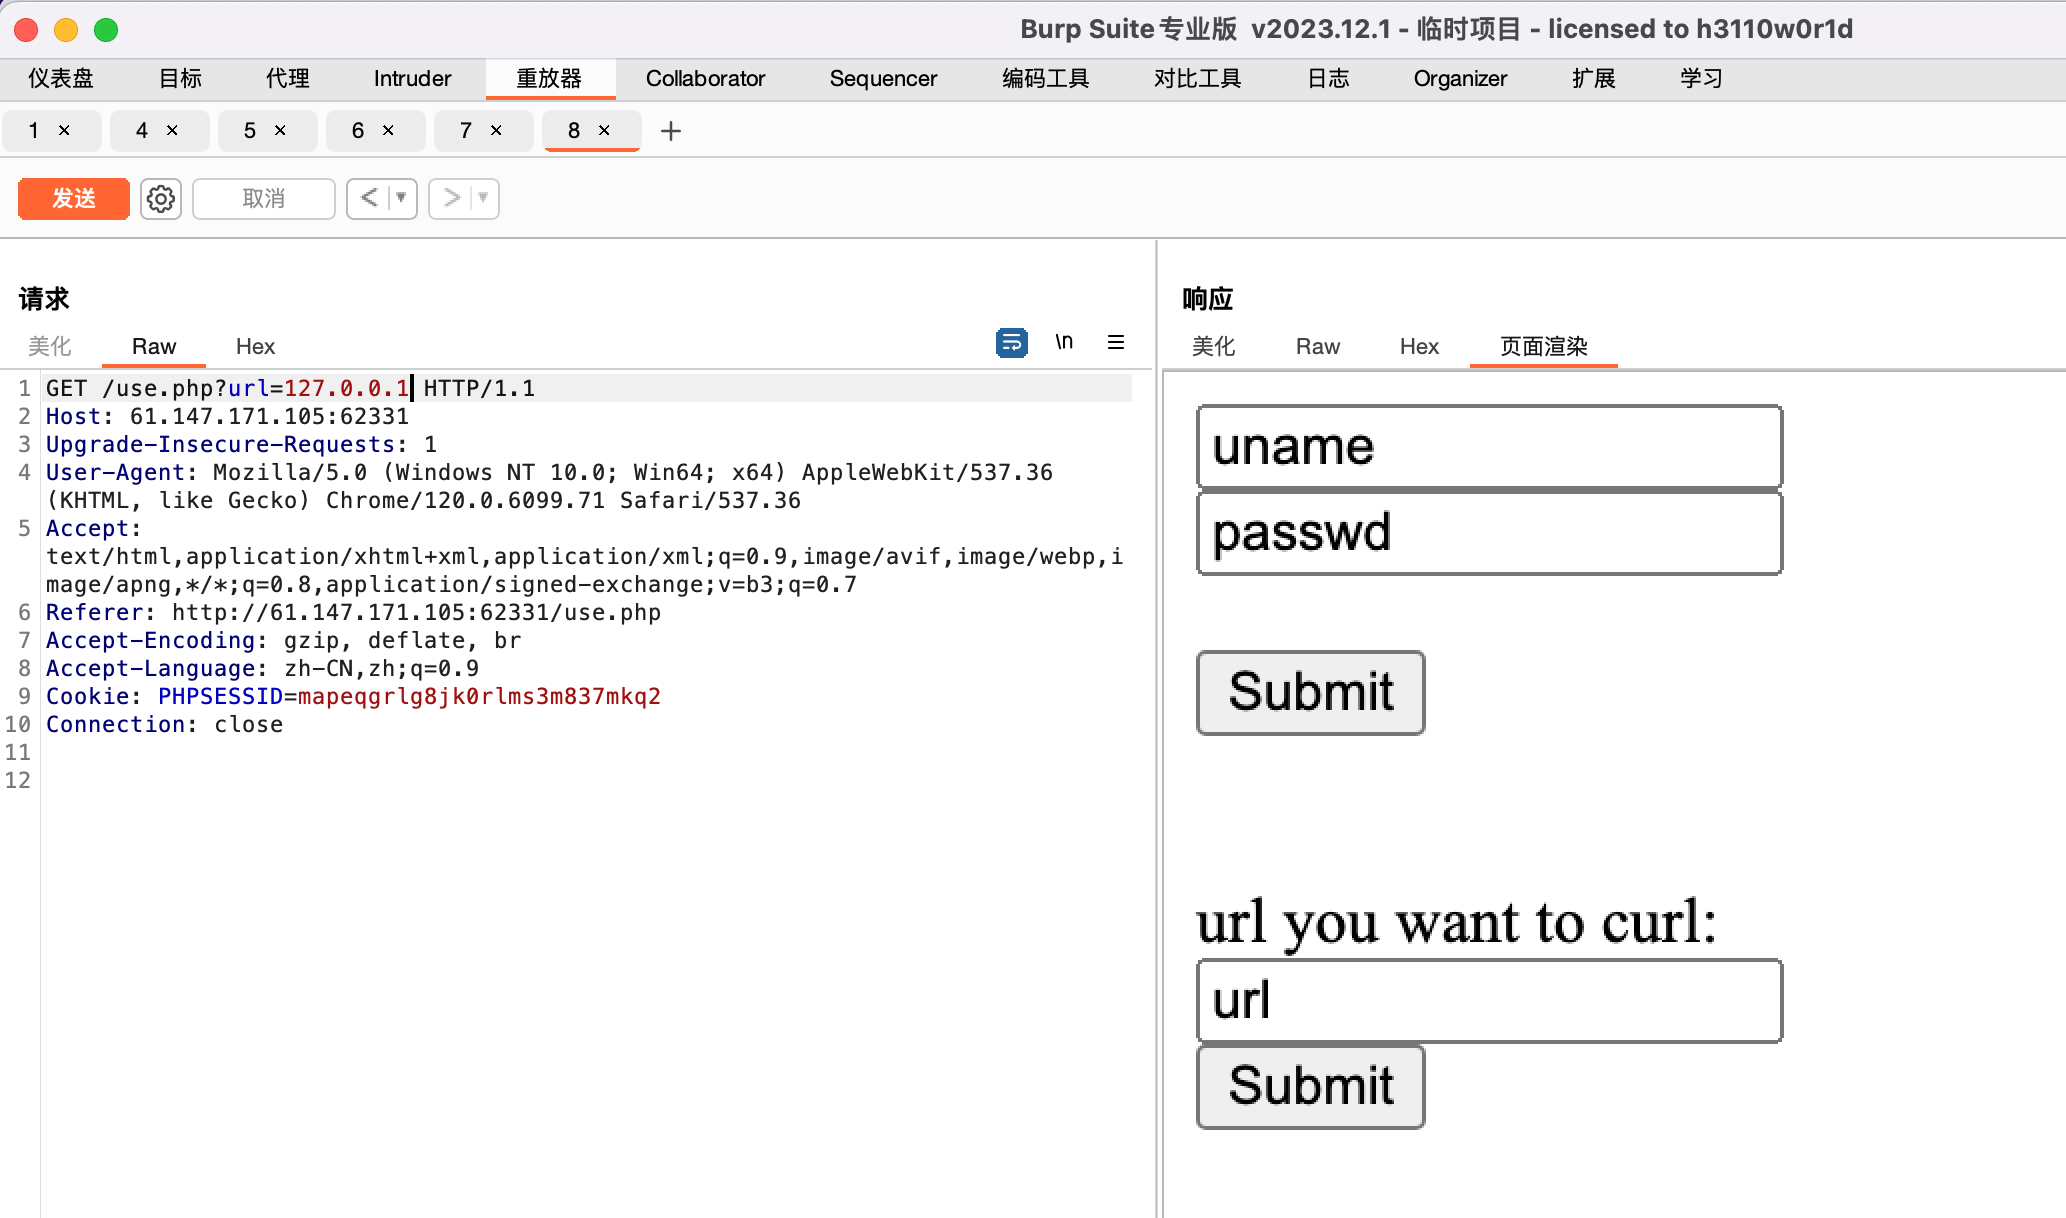Navigate to next request with forward arrow
This screenshot has height=1218, width=2066.
pyautogui.click(x=451, y=198)
